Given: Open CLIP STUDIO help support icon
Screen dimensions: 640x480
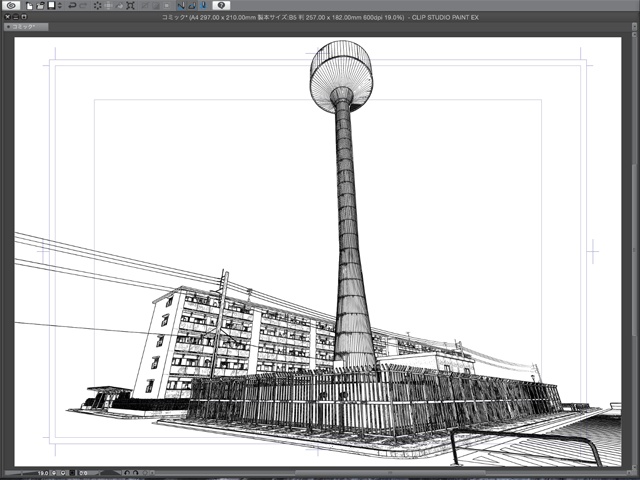Looking at the screenshot, I should (221, 5).
